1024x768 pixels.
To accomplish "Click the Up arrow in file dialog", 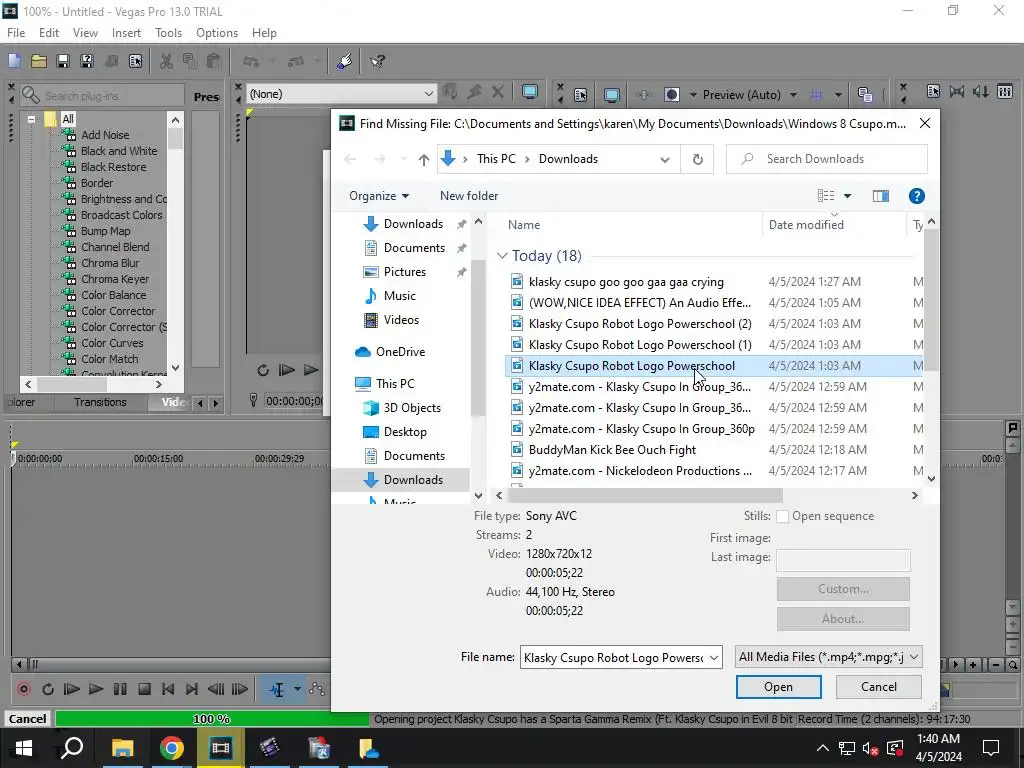I will tap(423, 159).
